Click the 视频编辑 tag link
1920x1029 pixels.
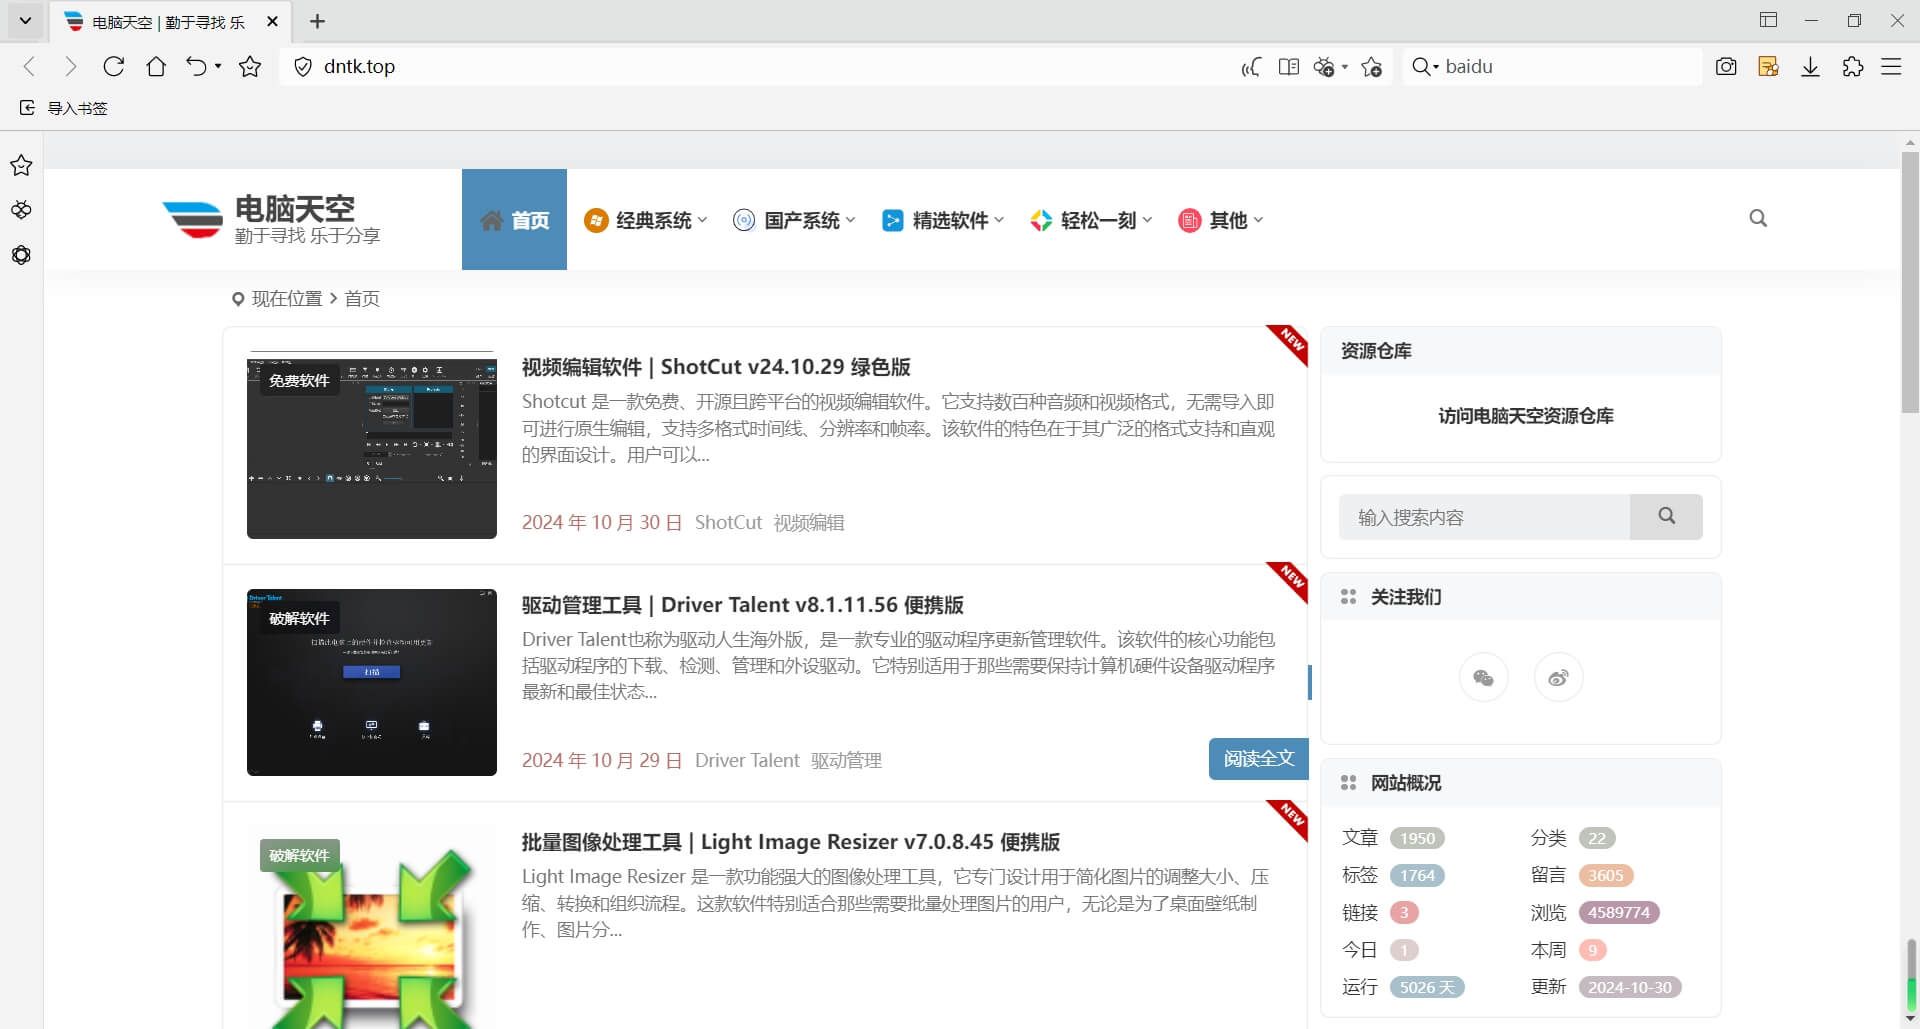point(809,523)
